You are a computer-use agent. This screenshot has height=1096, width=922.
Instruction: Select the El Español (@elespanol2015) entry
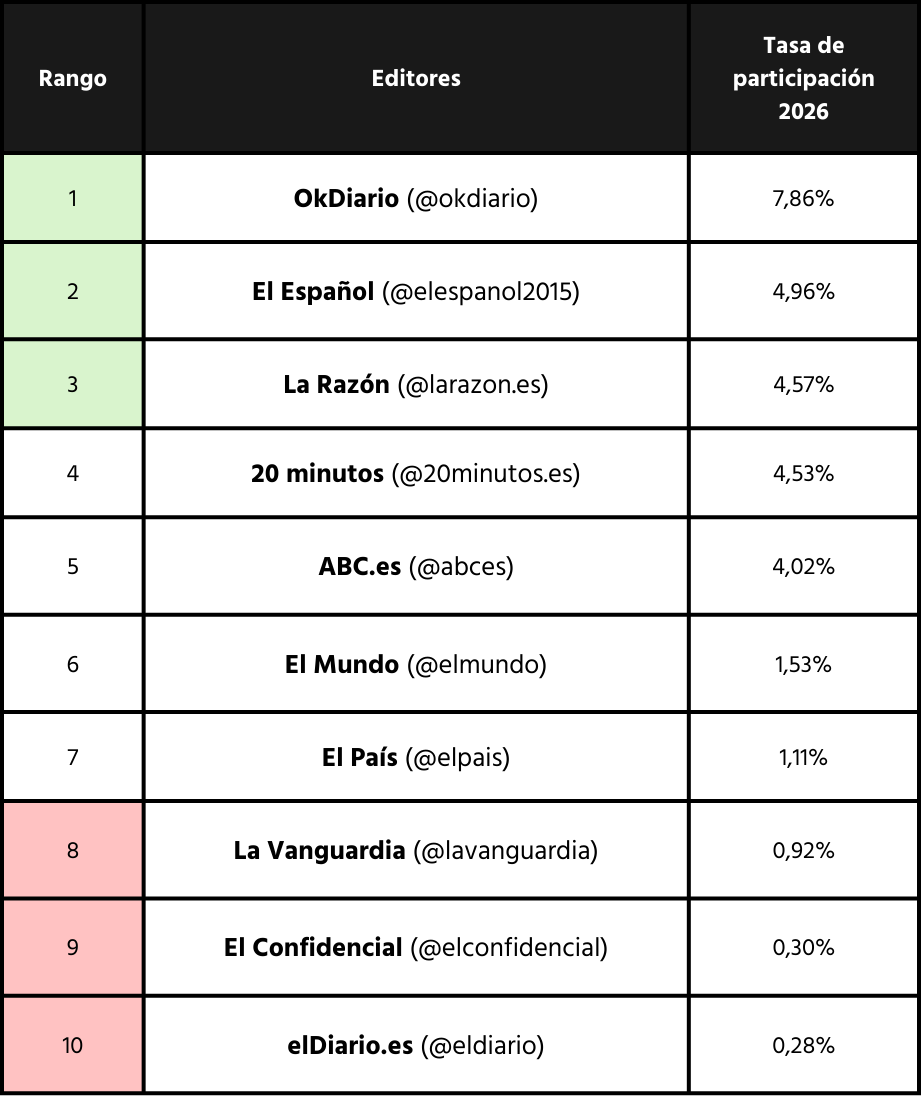pos(416,291)
